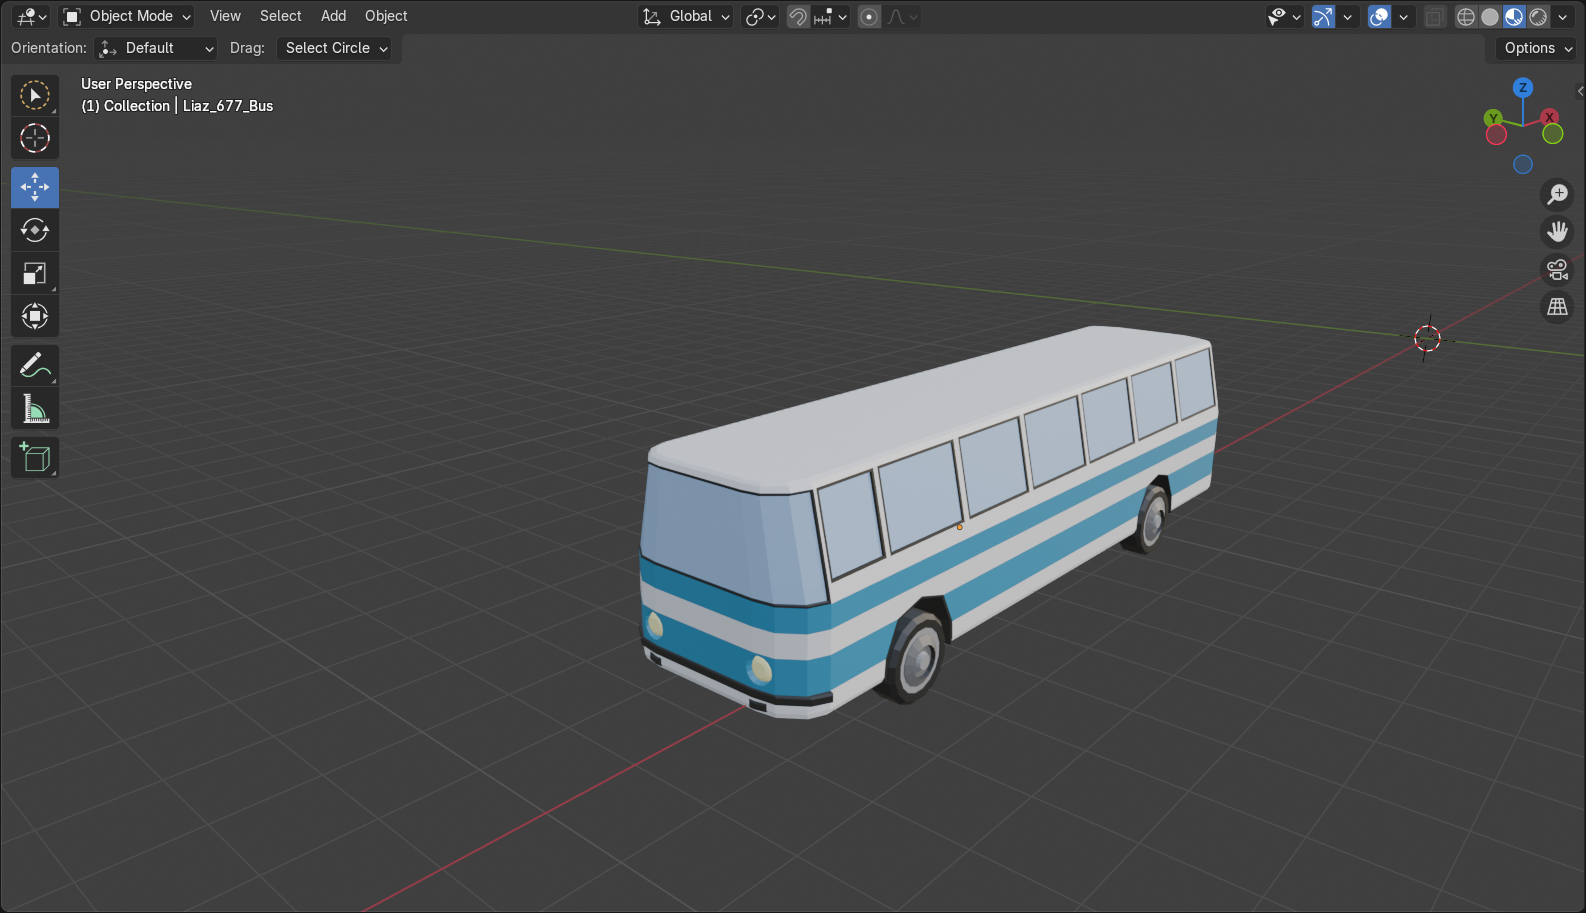Select the Annotate tool

tap(35, 365)
